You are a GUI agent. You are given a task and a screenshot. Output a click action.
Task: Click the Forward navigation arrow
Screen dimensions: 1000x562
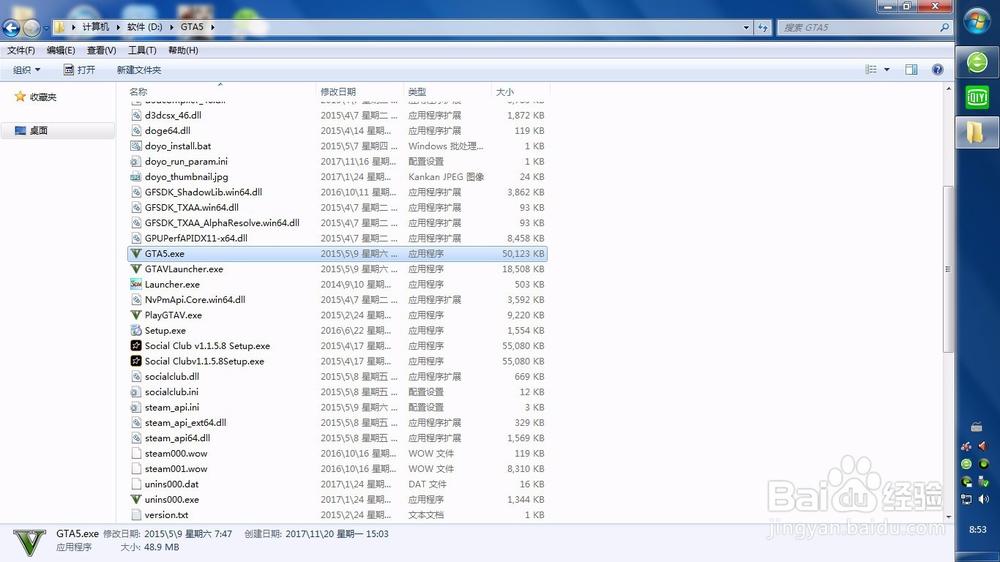tap(31, 27)
